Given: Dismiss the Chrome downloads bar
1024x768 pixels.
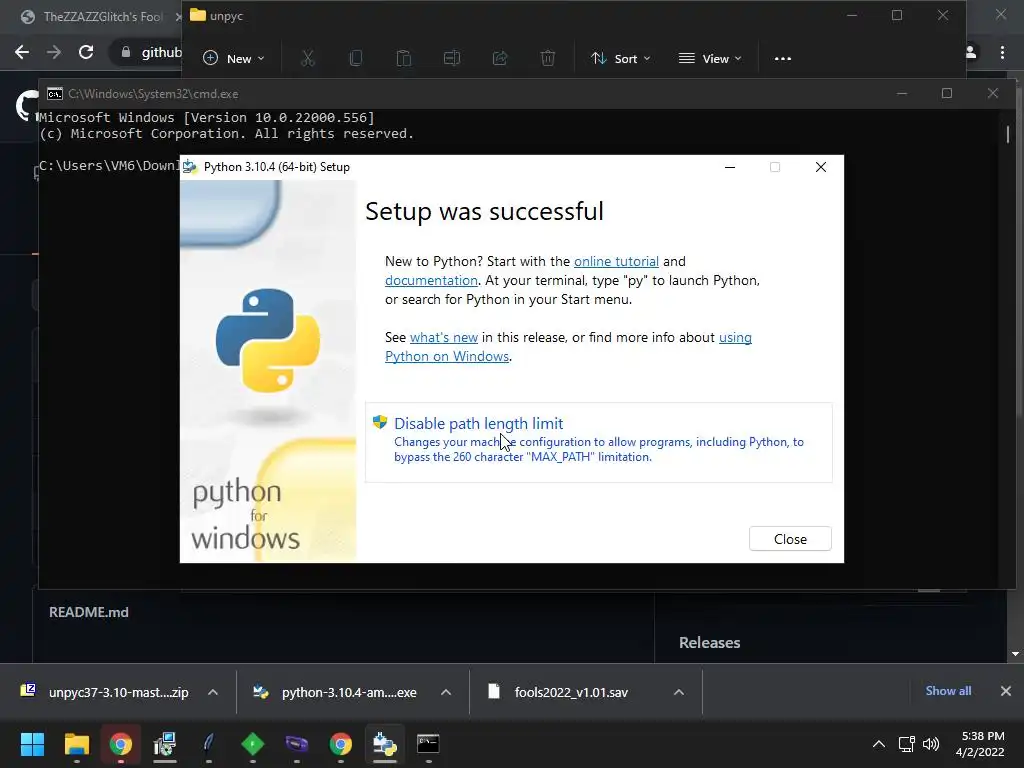Looking at the screenshot, I should [x=1006, y=691].
